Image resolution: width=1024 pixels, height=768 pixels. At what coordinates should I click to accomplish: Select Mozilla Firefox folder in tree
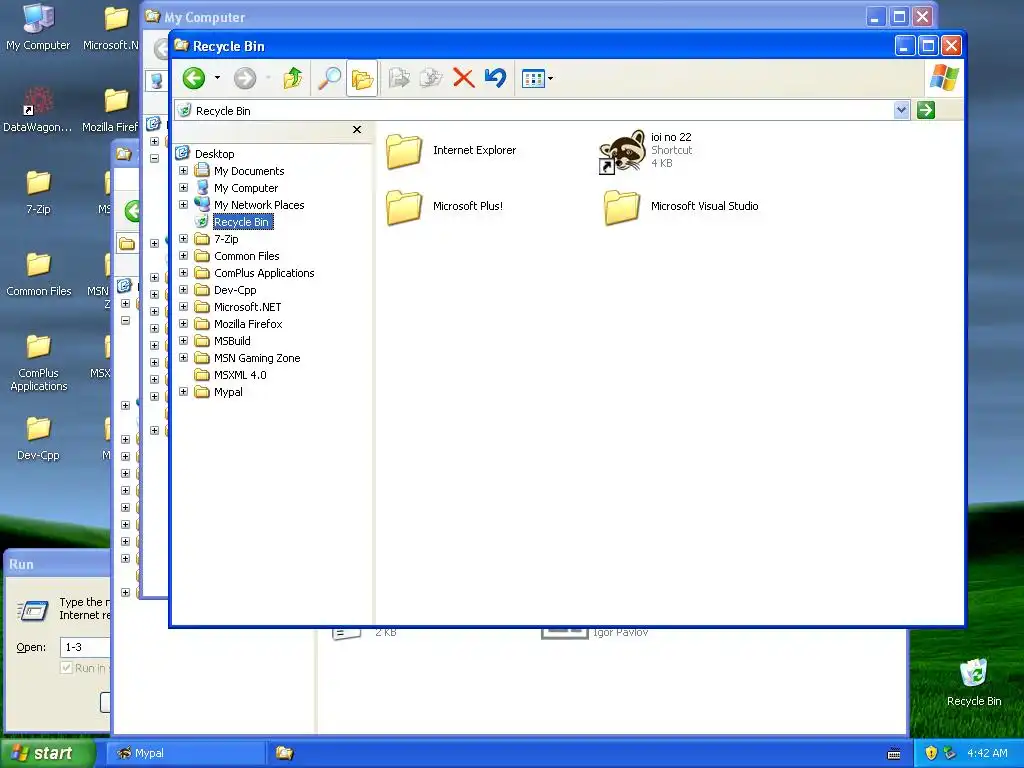tap(248, 324)
